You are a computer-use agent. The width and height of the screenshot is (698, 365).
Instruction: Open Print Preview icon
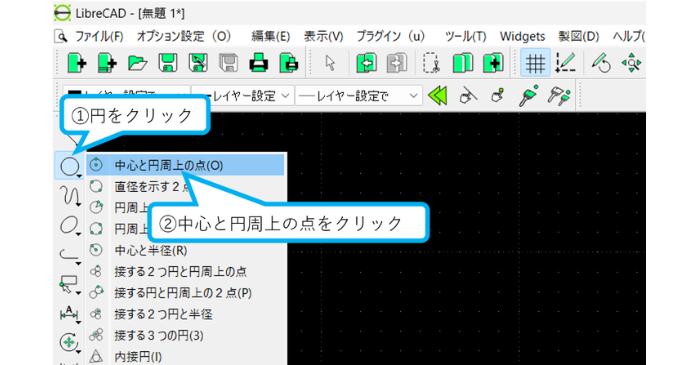point(289,63)
